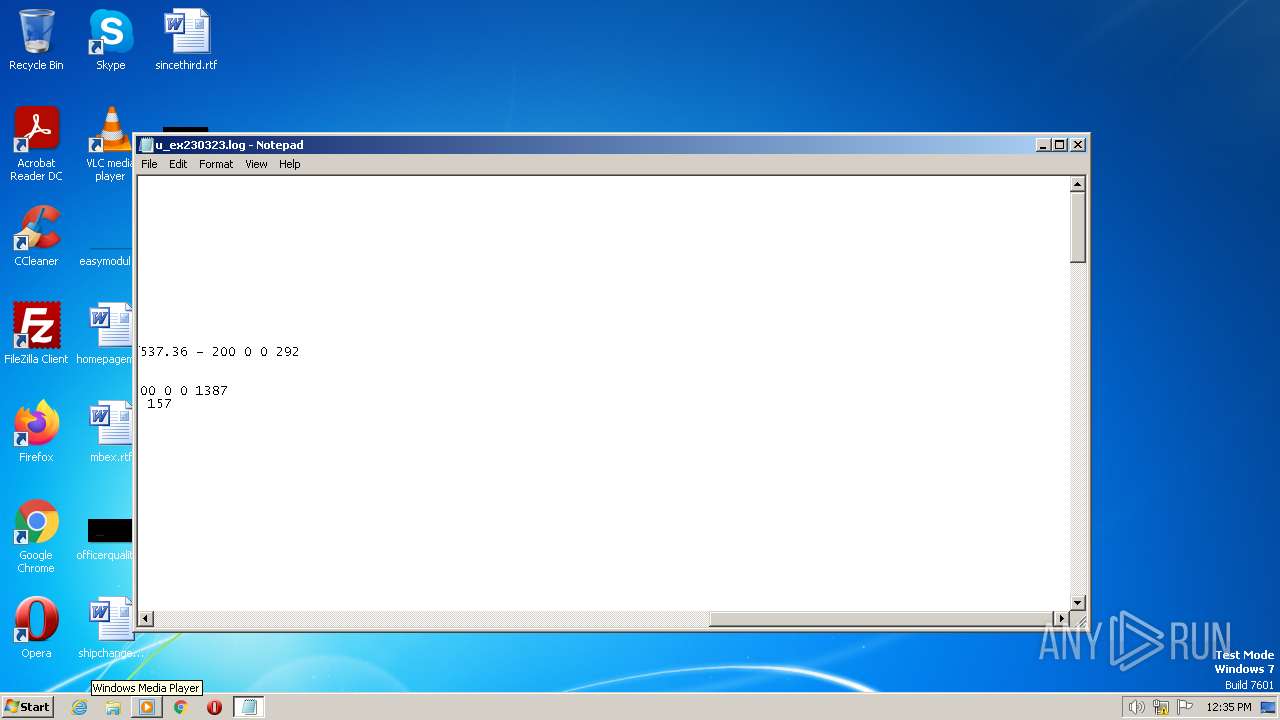The width and height of the screenshot is (1280, 720).
Task: Open Acrobat Reader DC shortcut
Action: (x=36, y=144)
